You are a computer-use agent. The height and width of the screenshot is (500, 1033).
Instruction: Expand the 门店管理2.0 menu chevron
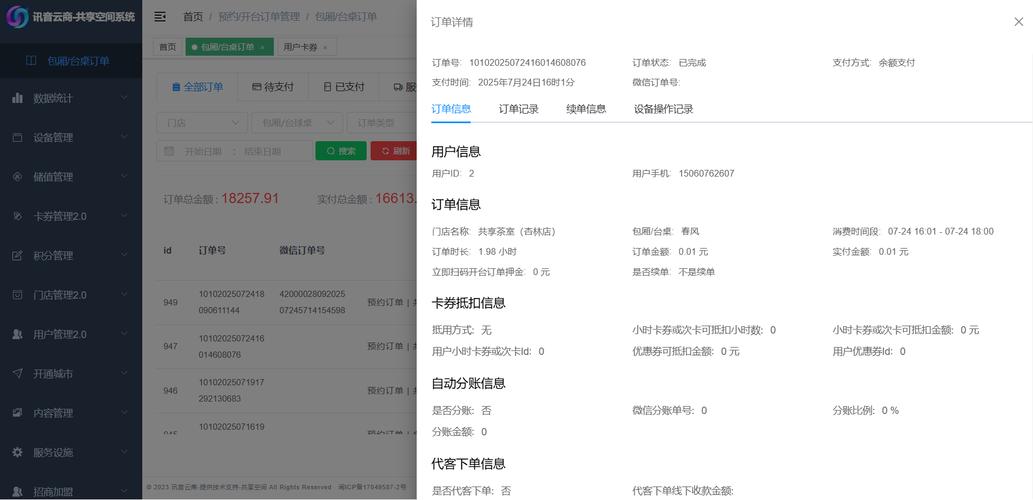pos(124,295)
